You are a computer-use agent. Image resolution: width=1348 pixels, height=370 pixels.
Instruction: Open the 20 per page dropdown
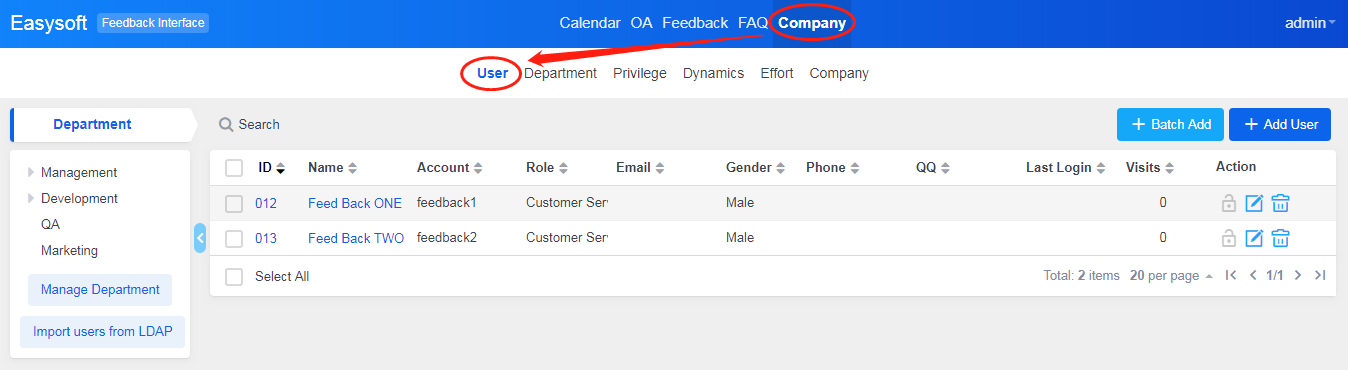point(1171,276)
